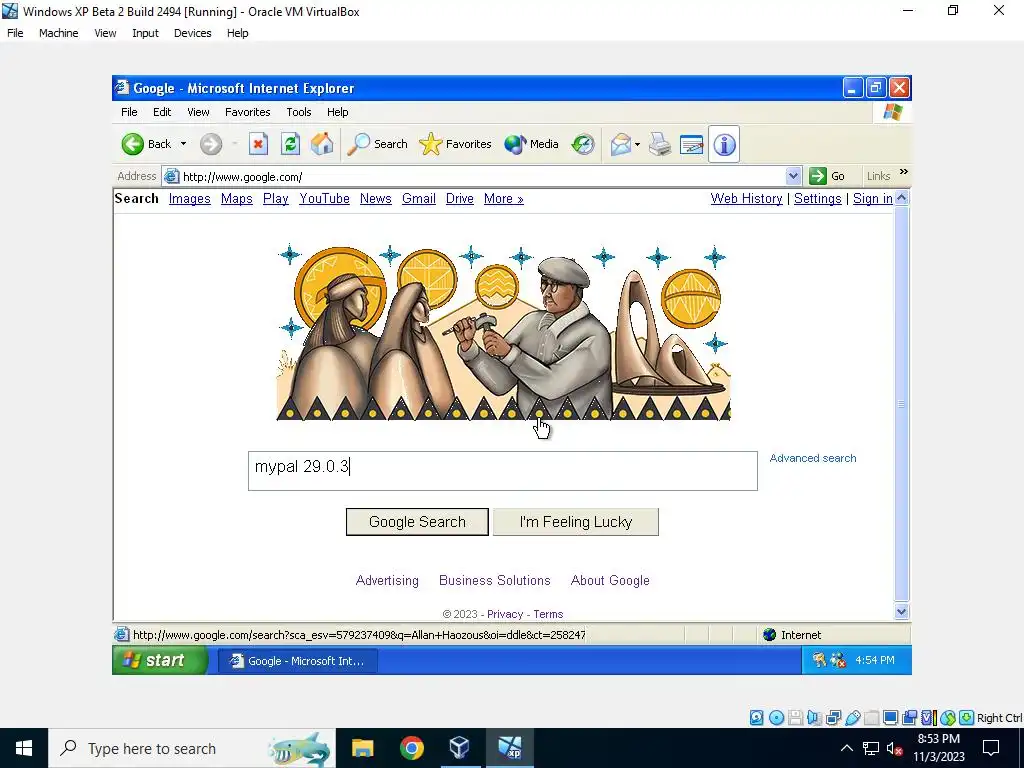
Task: Go back with IE Back button
Action: point(146,144)
